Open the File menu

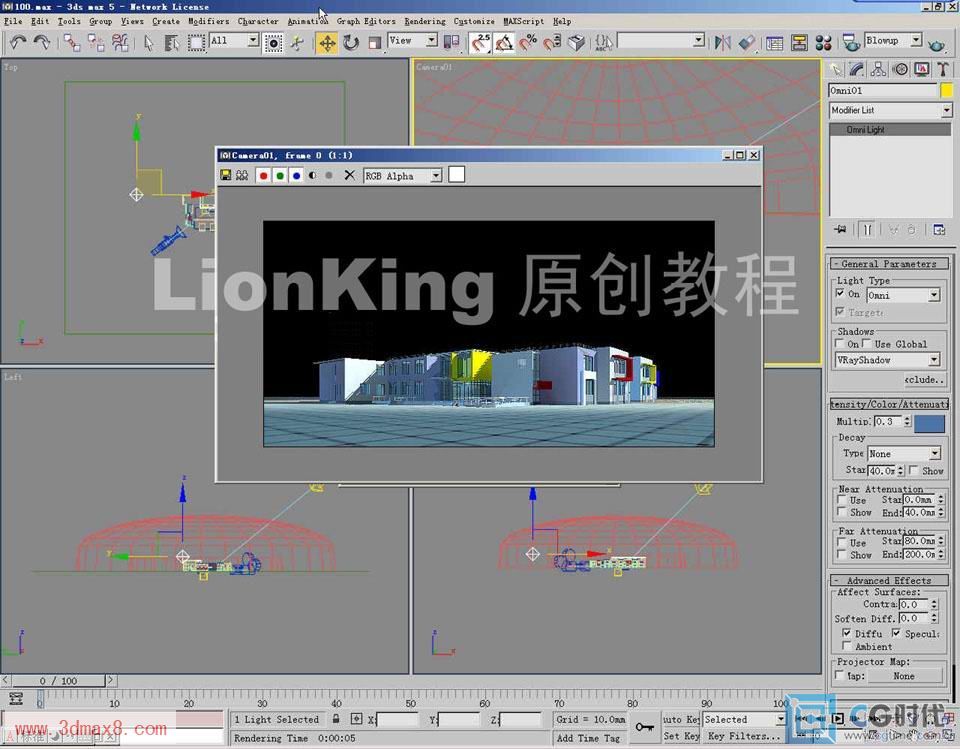point(13,21)
